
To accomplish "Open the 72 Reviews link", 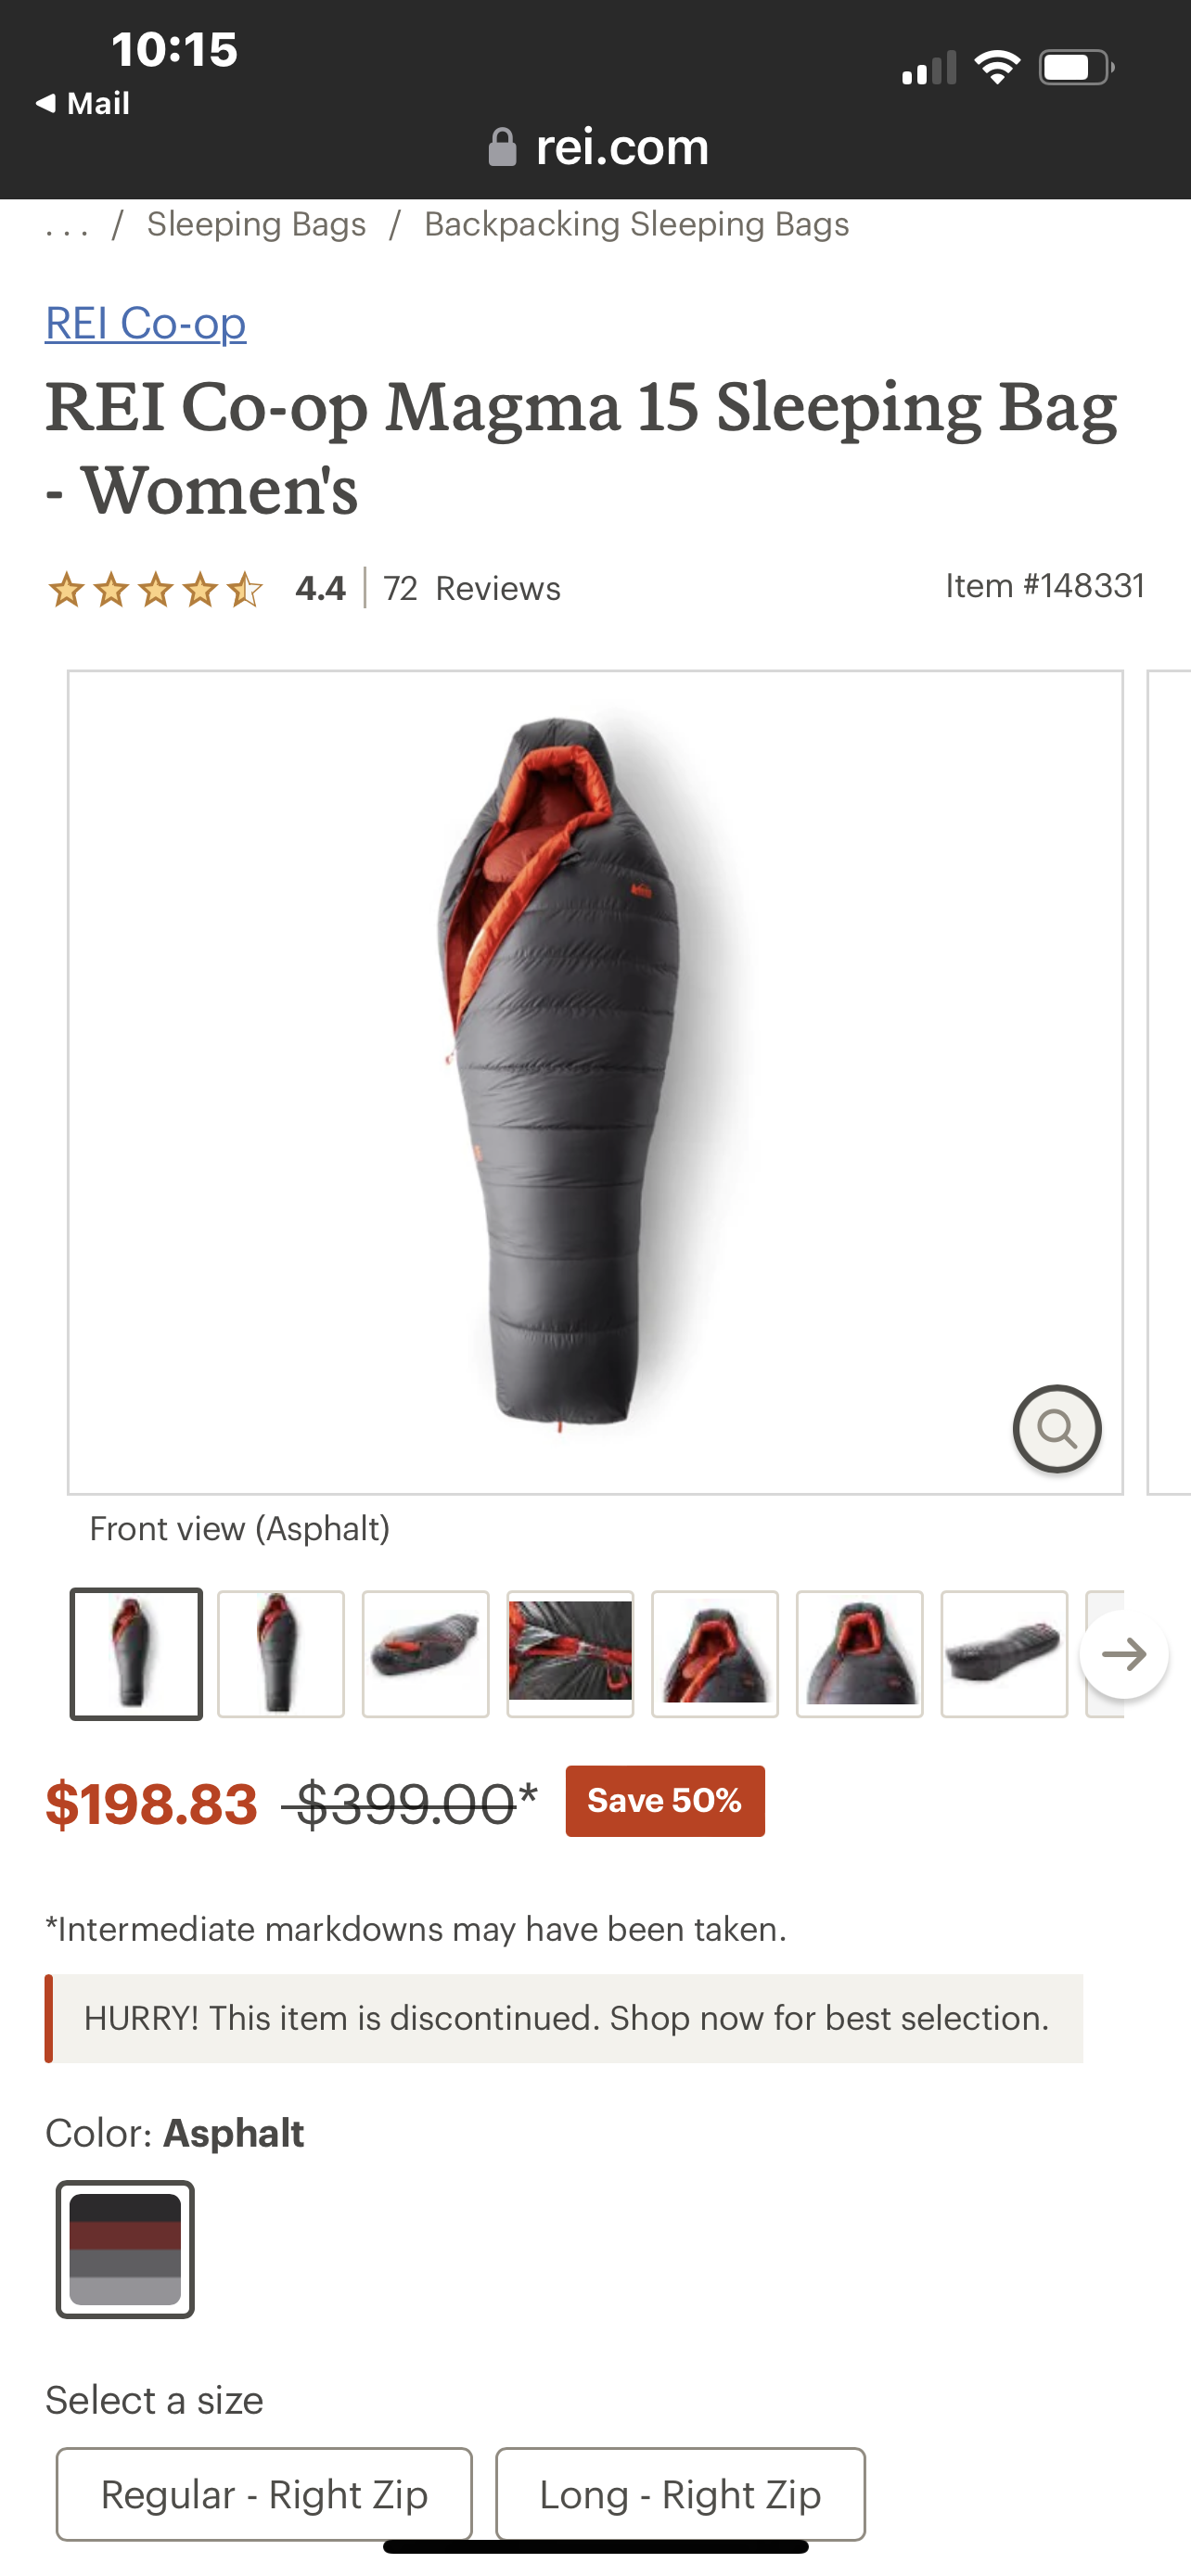I will coord(472,588).
